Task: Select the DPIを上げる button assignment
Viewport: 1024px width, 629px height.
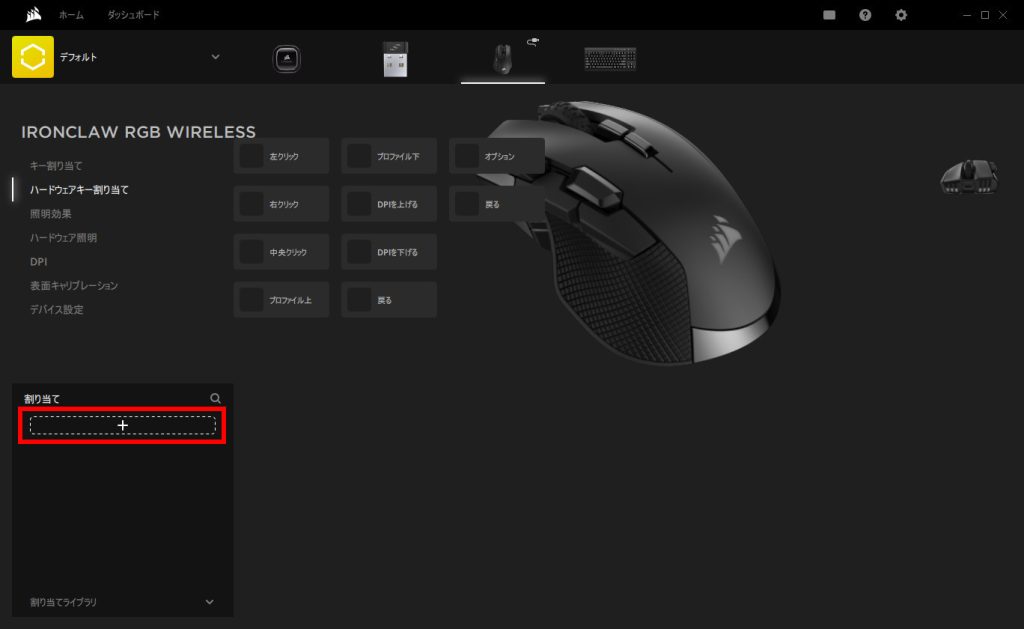Action: [389, 204]
